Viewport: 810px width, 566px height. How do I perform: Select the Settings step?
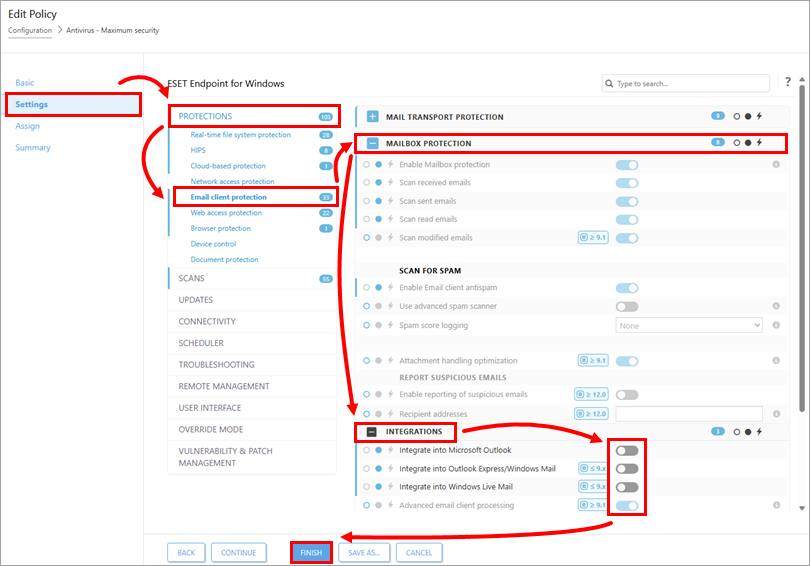click(72, 104)
